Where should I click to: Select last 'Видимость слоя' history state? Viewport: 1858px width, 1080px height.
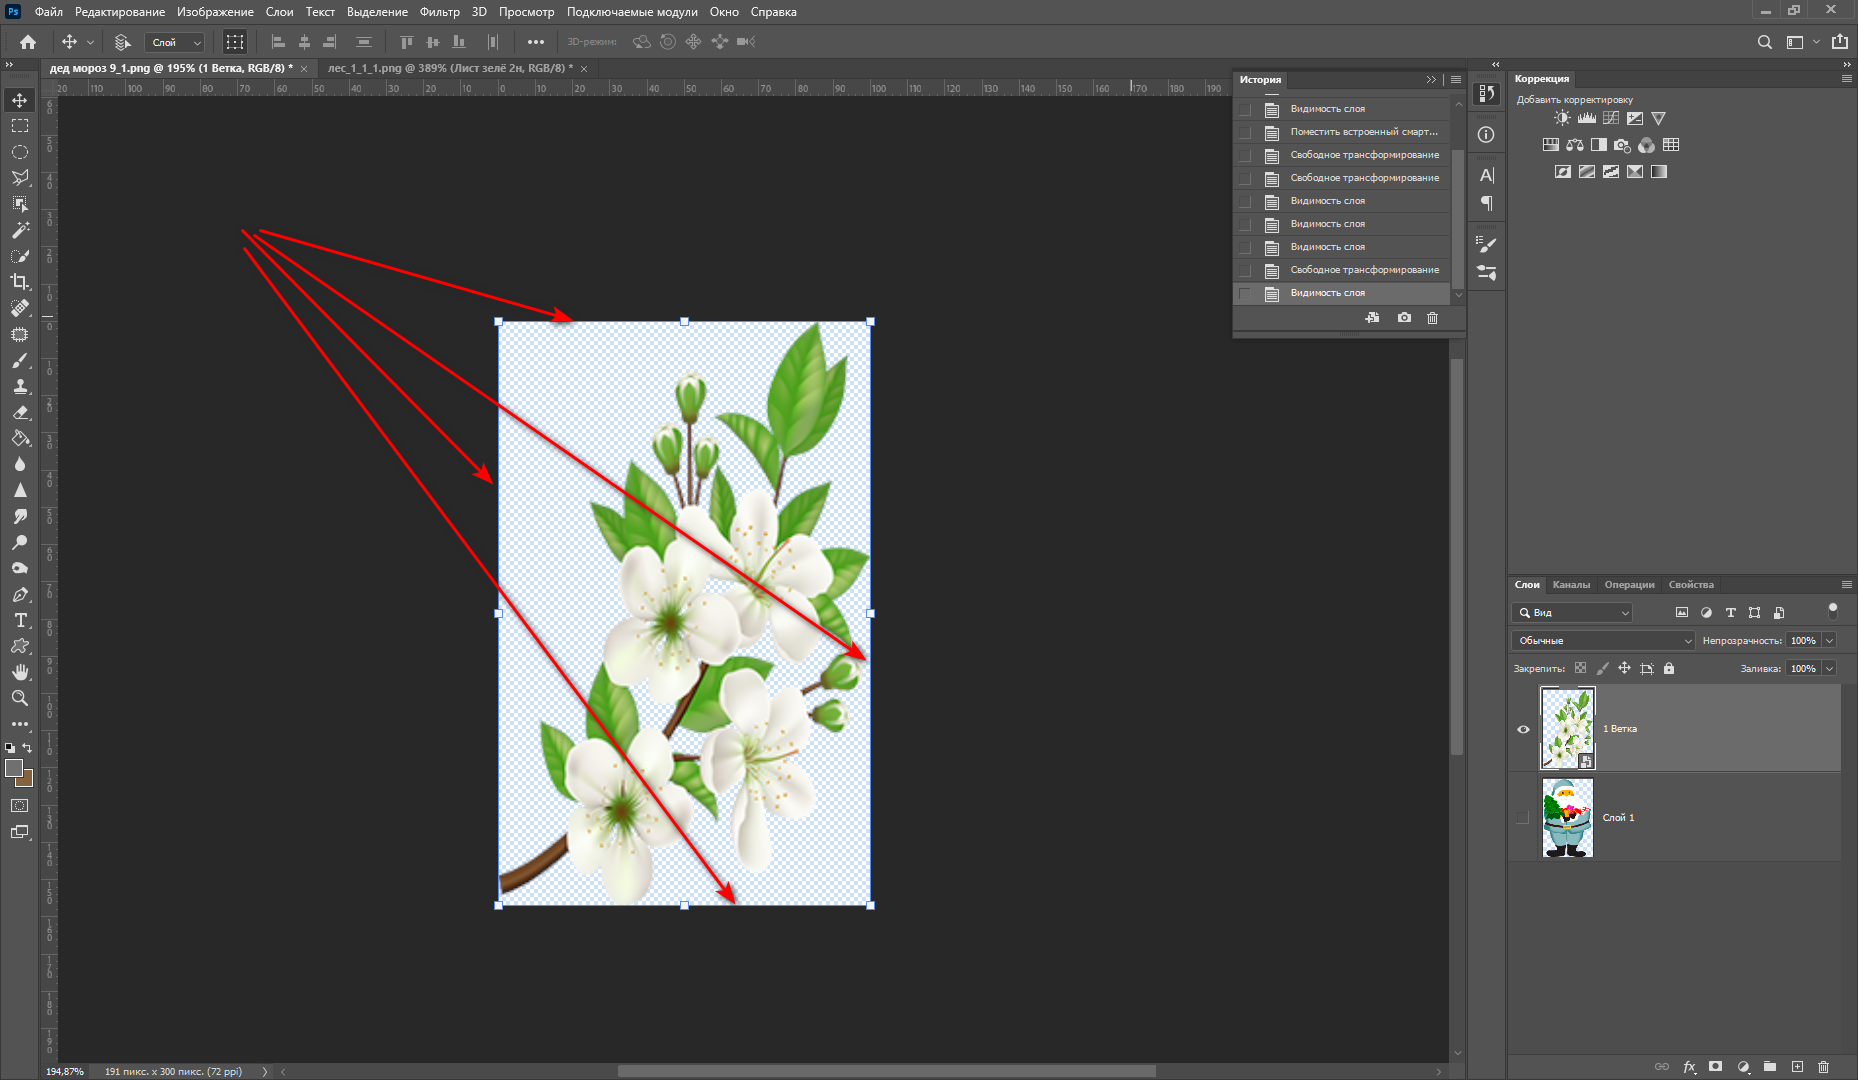coord(1341,293)
